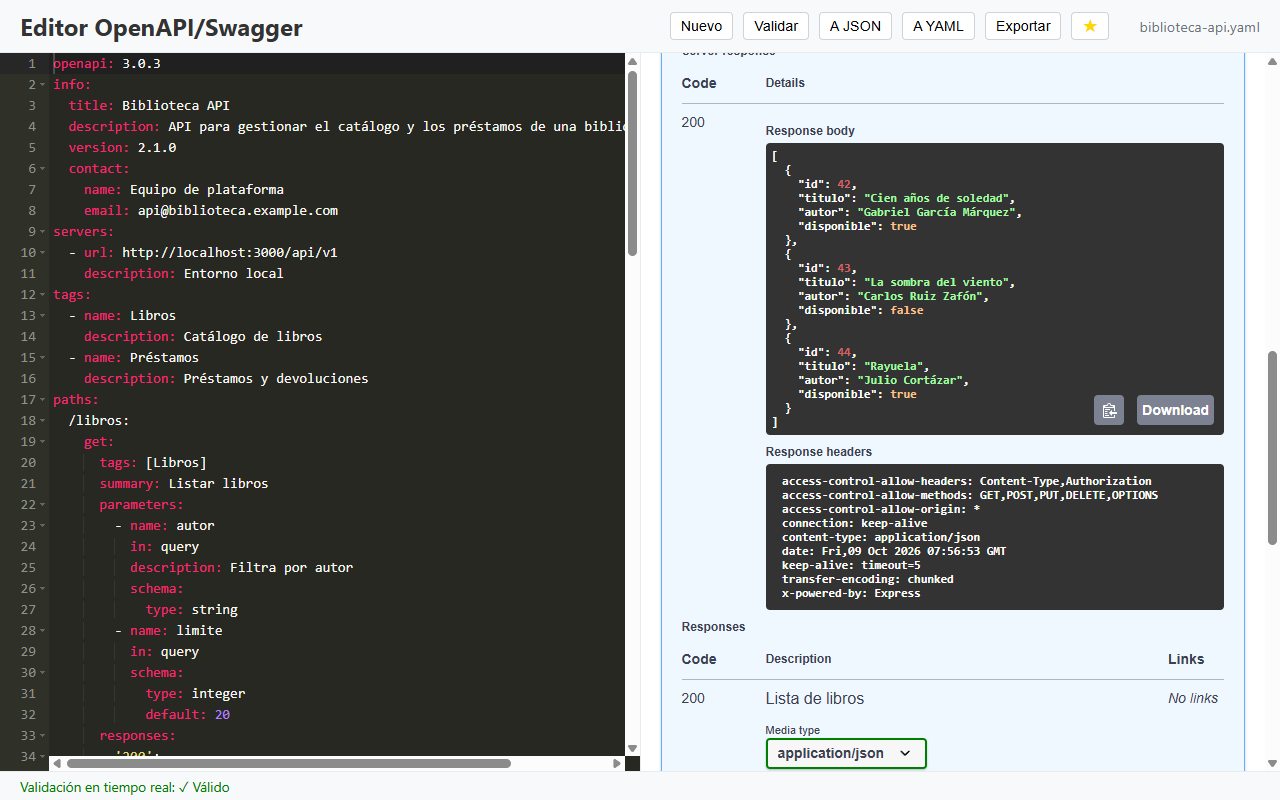The image size is (1280, 800).
Task: Collapse the info block on line 2
Action: click(42, 85)
